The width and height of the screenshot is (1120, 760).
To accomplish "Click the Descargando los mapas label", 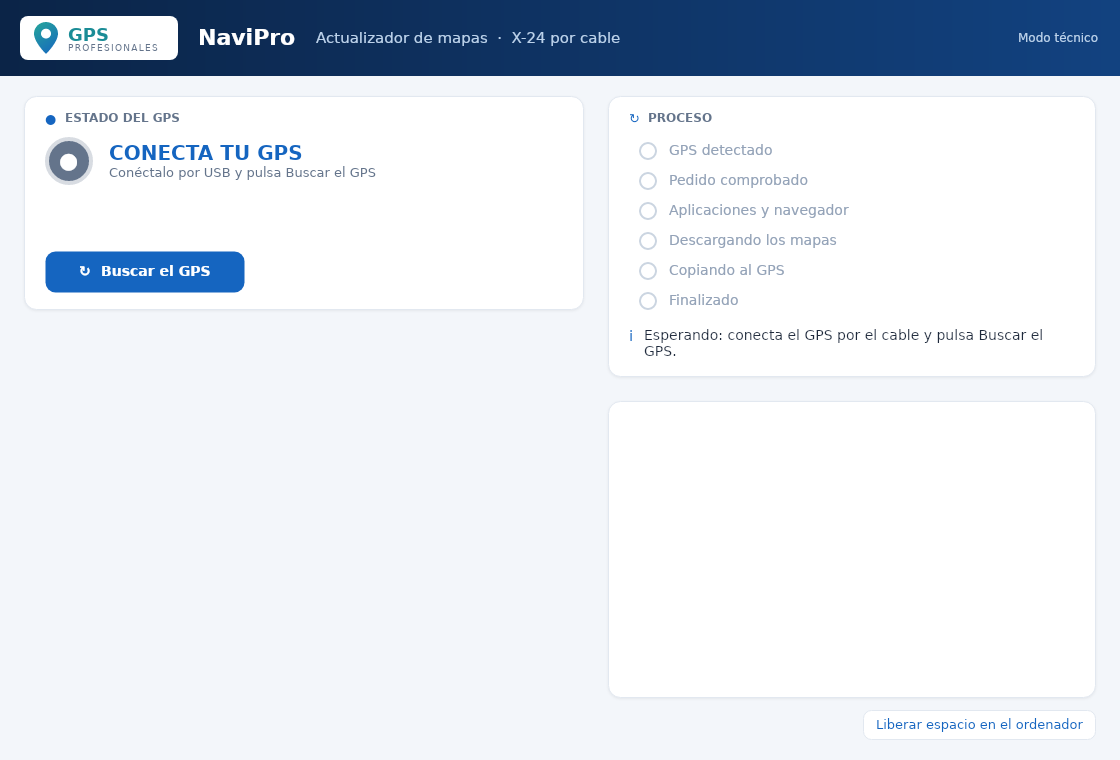I will [x=753, y=240].
